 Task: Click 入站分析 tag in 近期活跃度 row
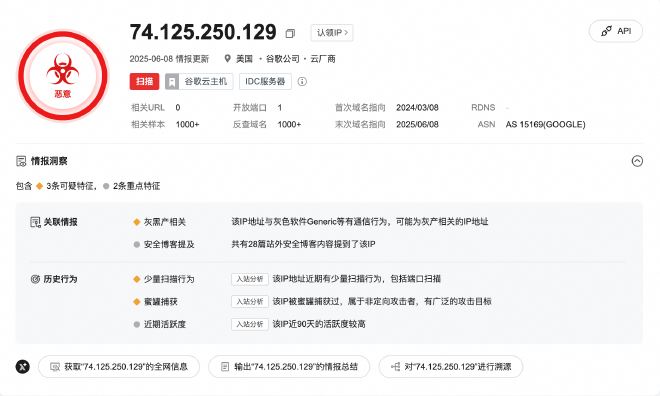(250, 324)
